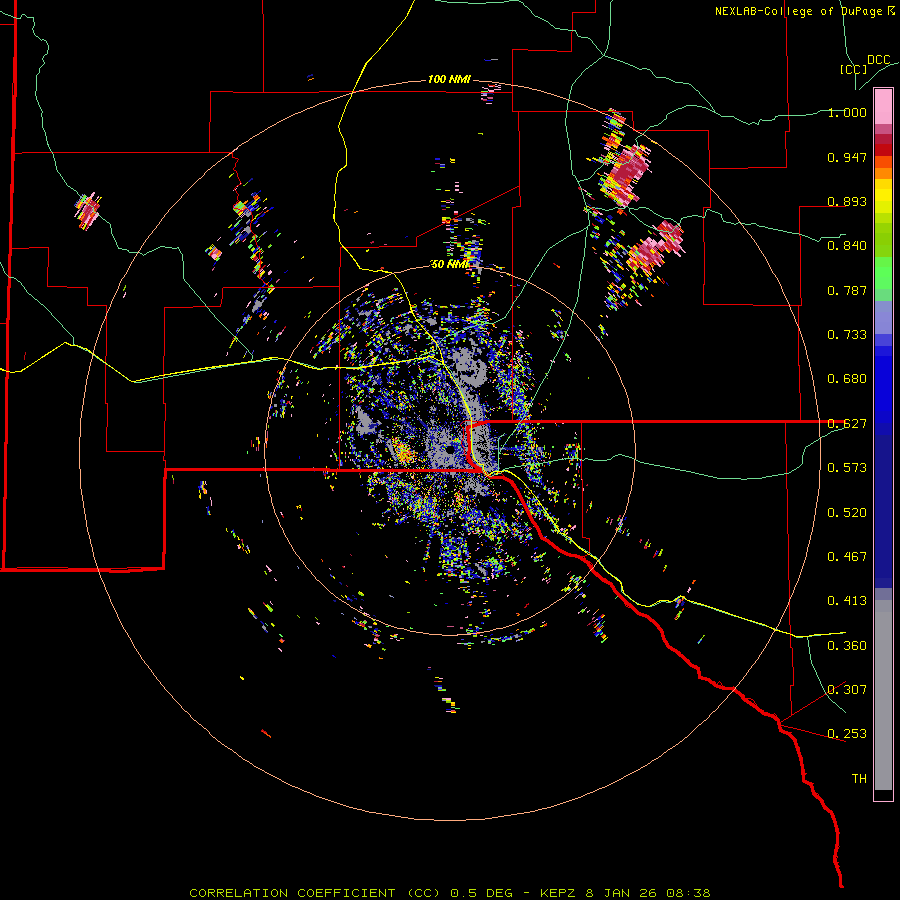Screen dimensions: 900x900
Task: Click the 0.680 legend value
Action: (847, 379)
